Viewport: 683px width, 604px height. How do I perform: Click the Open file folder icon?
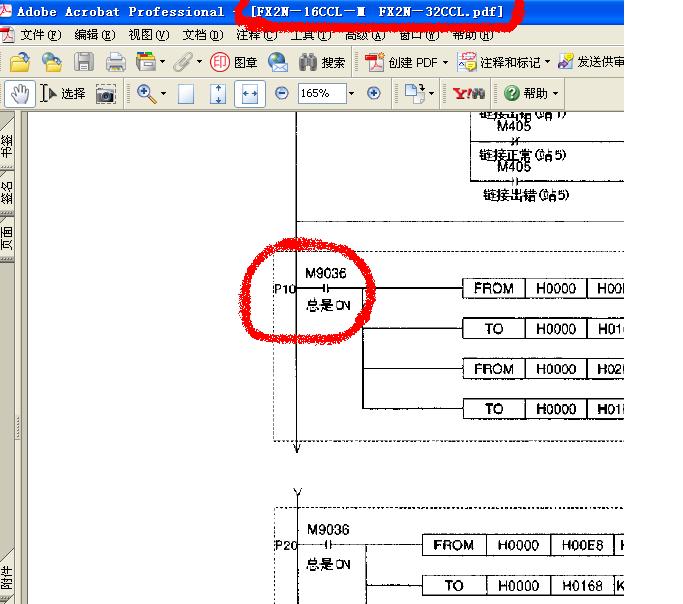pos(18,62)
